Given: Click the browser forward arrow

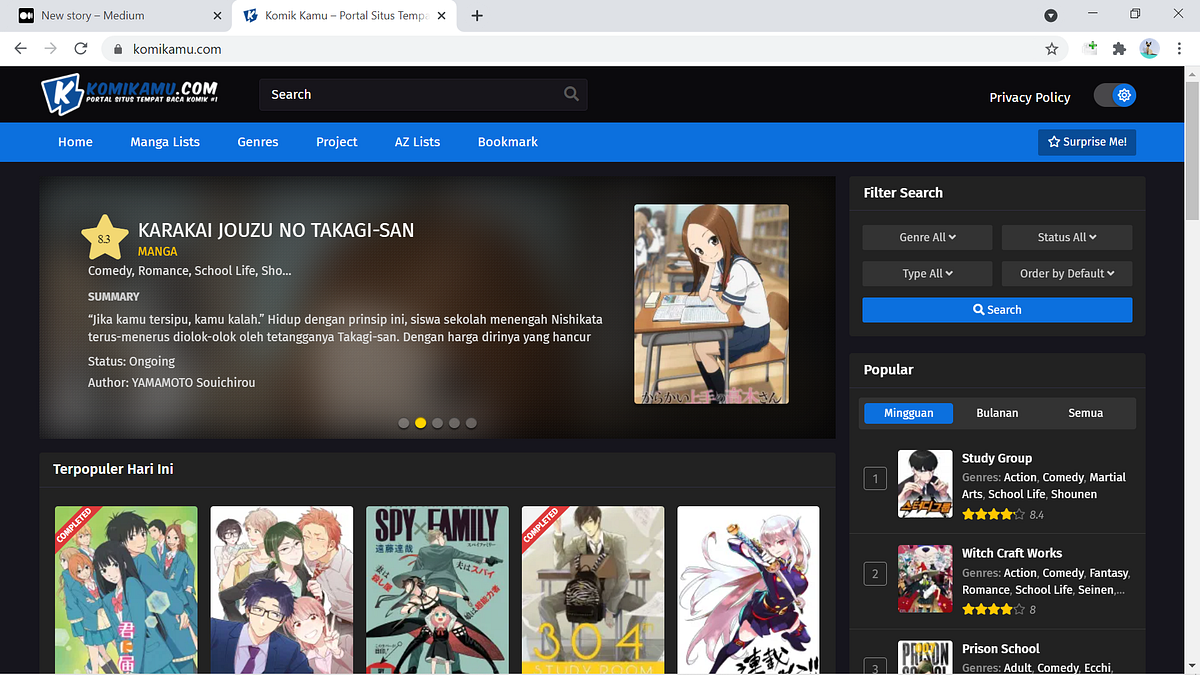Looking at the screenshot, I should coord(51,48).
